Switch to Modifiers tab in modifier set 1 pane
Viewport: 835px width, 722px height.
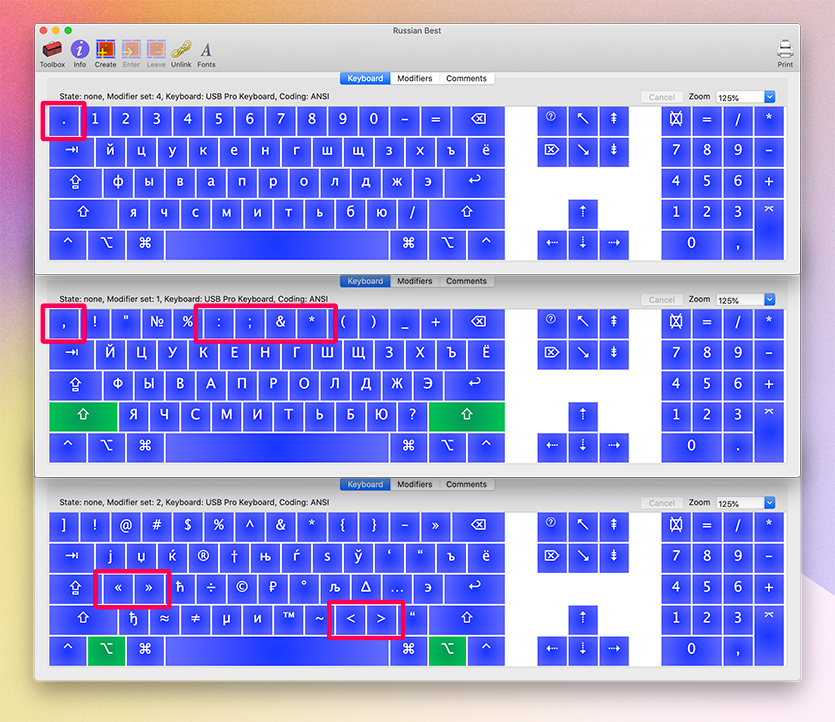tap(415, 281)
